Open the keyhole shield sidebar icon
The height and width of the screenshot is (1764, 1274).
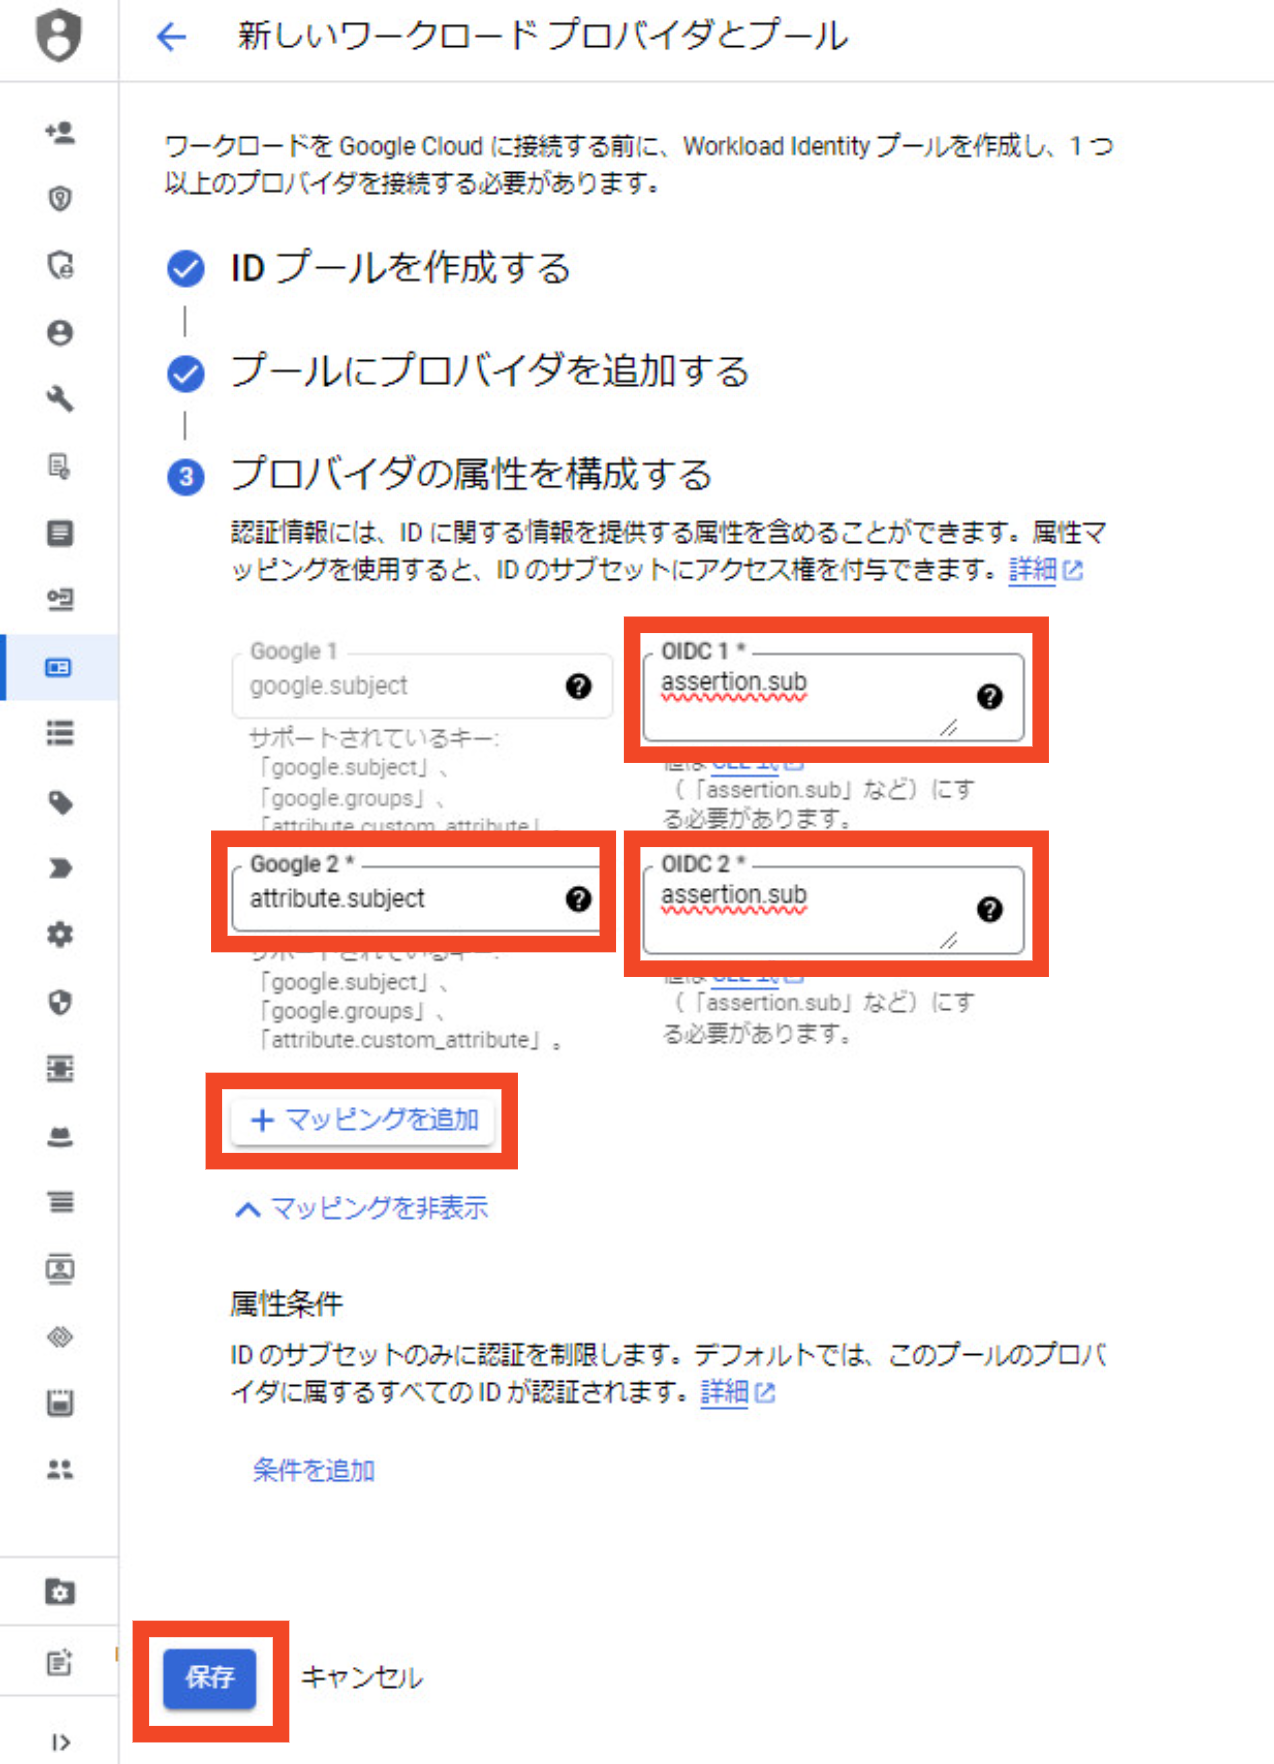point(60,199)
